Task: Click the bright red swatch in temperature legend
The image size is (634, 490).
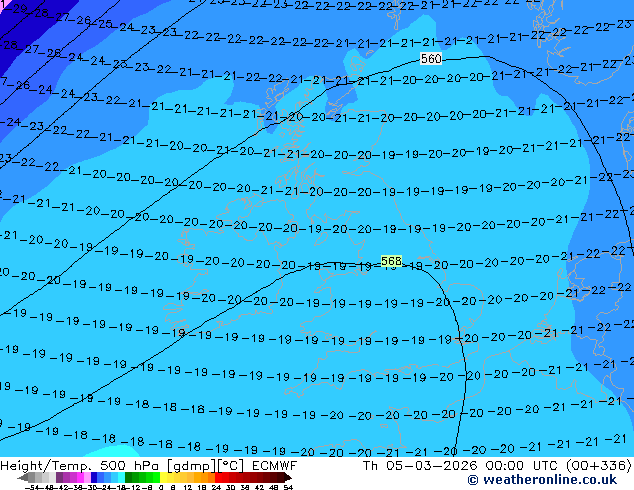Action: click(x=218, y=477)
